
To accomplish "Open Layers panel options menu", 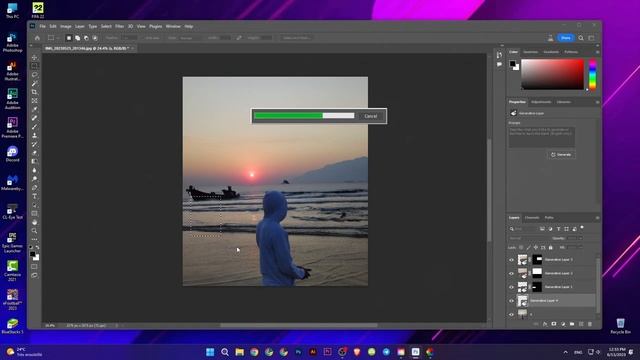I will click(597, 218).
